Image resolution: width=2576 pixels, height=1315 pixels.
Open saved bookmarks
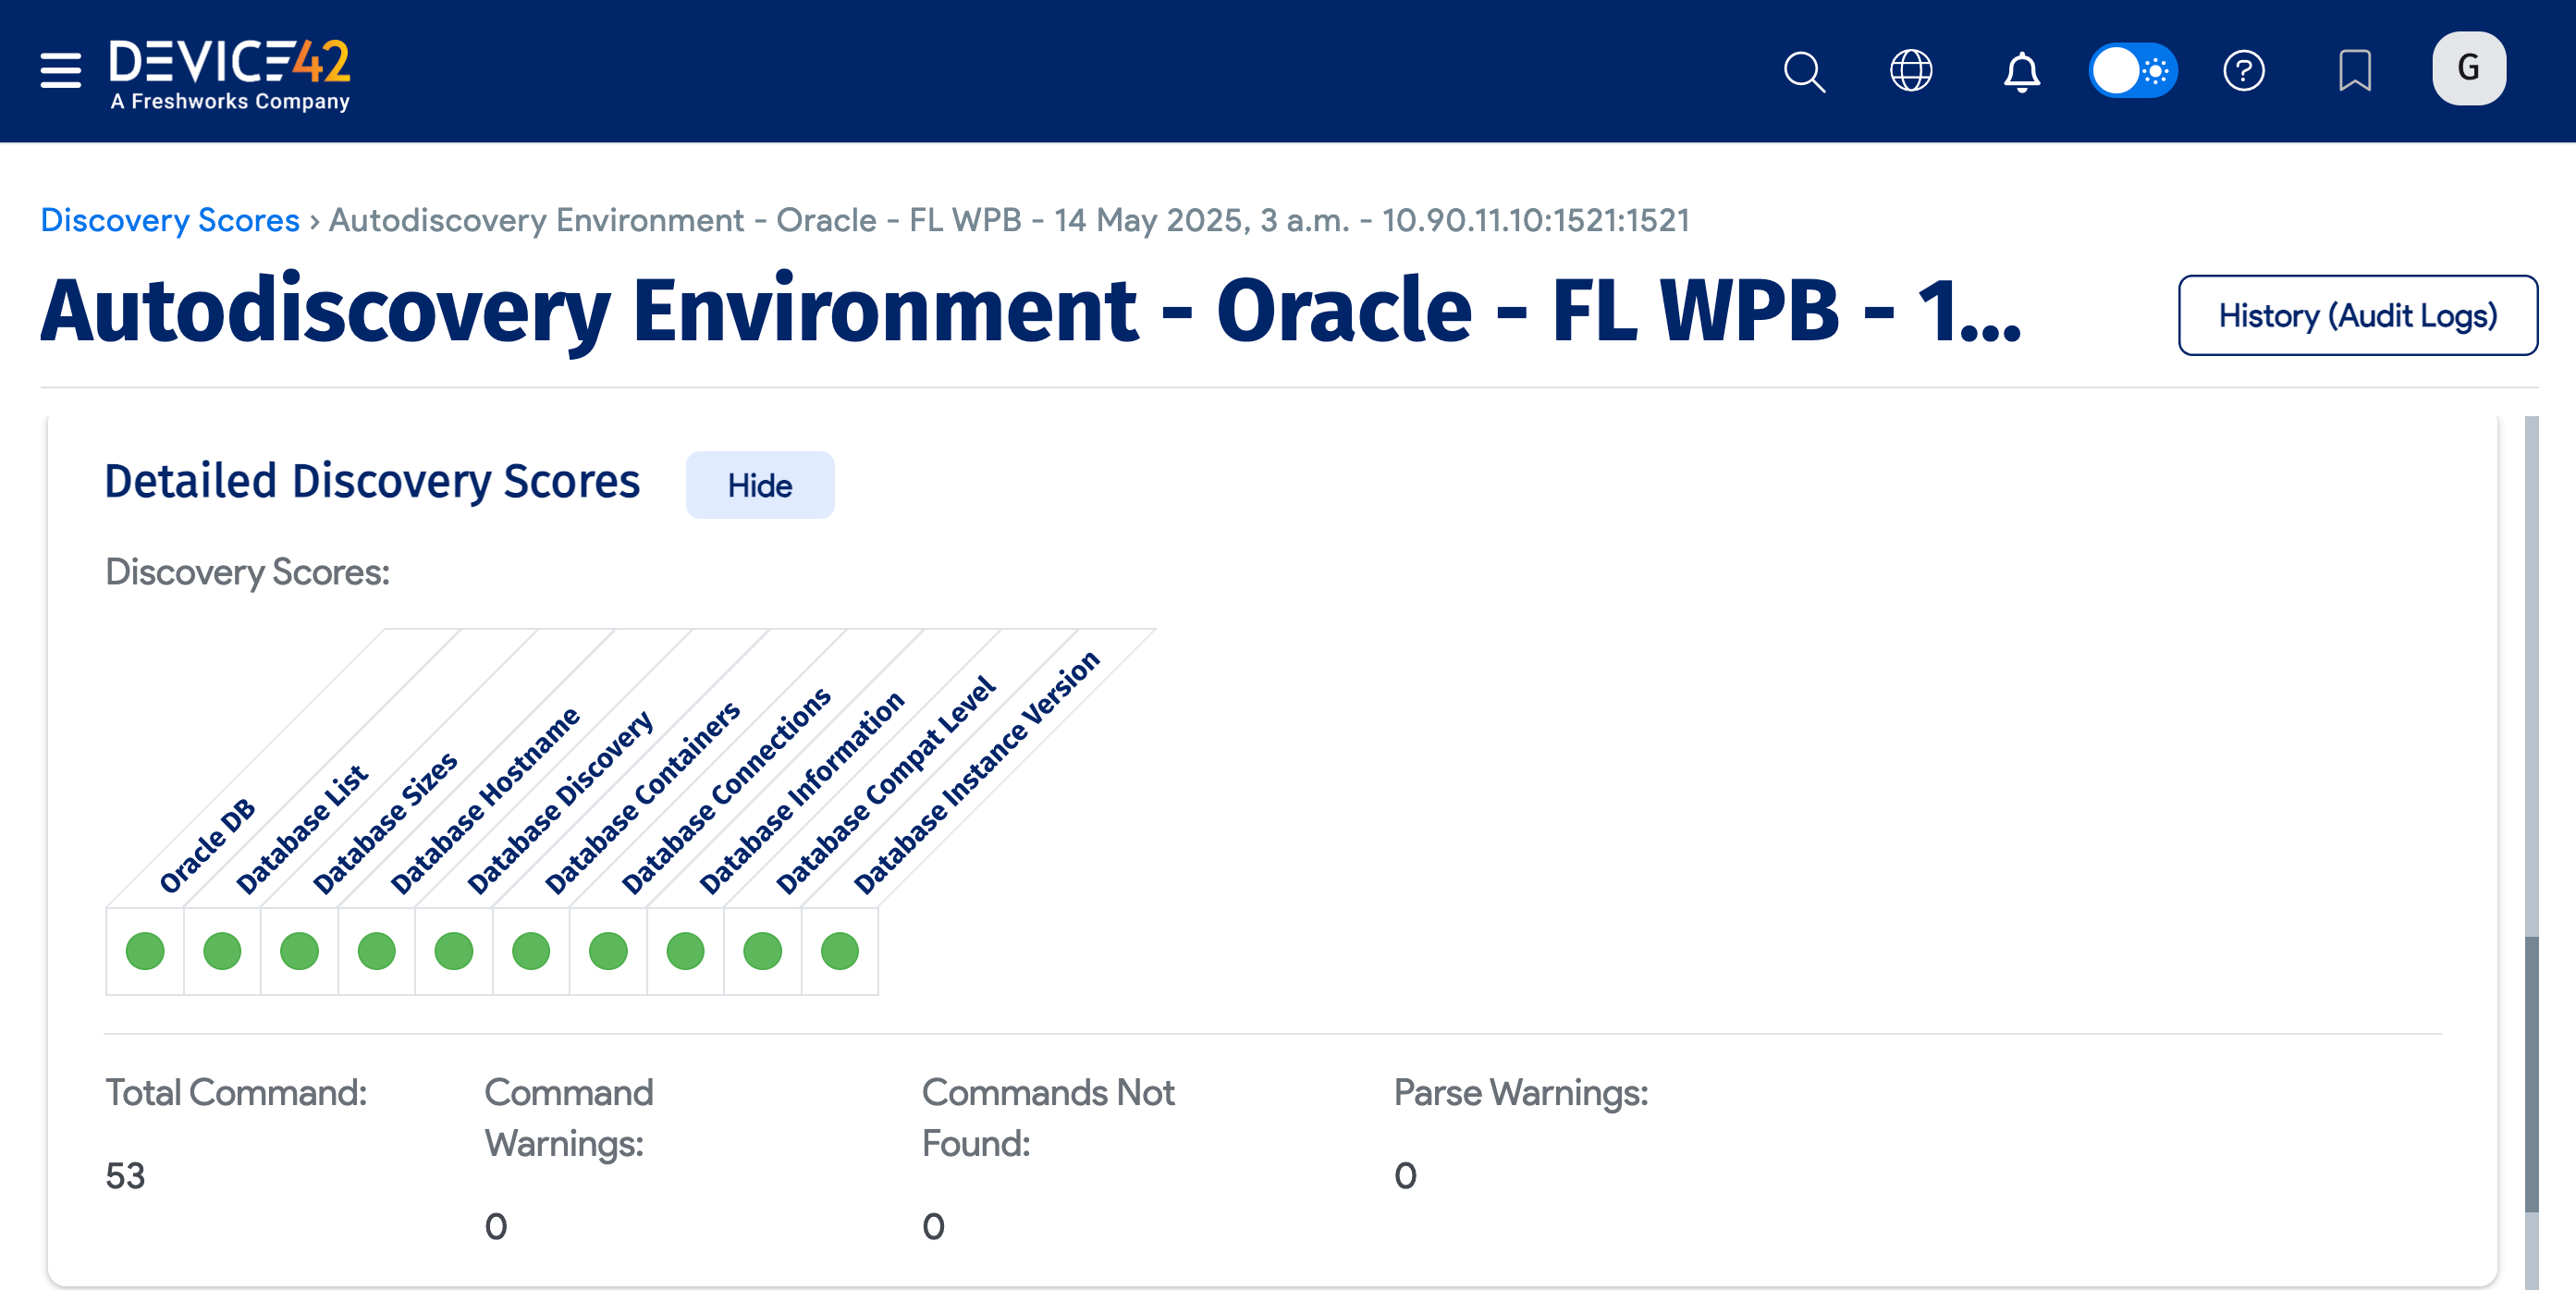click(x=2355, y=70)
